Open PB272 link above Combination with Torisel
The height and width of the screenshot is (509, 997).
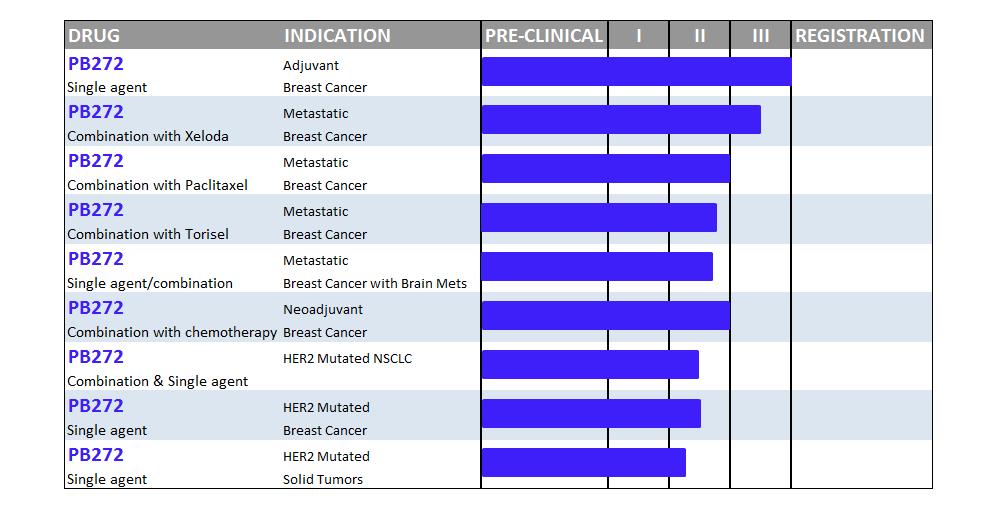(96, 210)
